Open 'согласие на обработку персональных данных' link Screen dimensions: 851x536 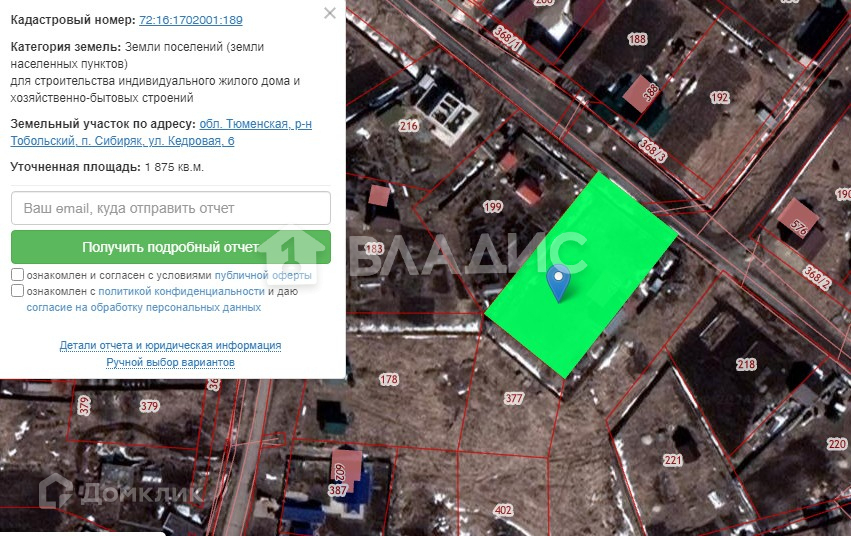pyautogui.click(x=144, y=307)
